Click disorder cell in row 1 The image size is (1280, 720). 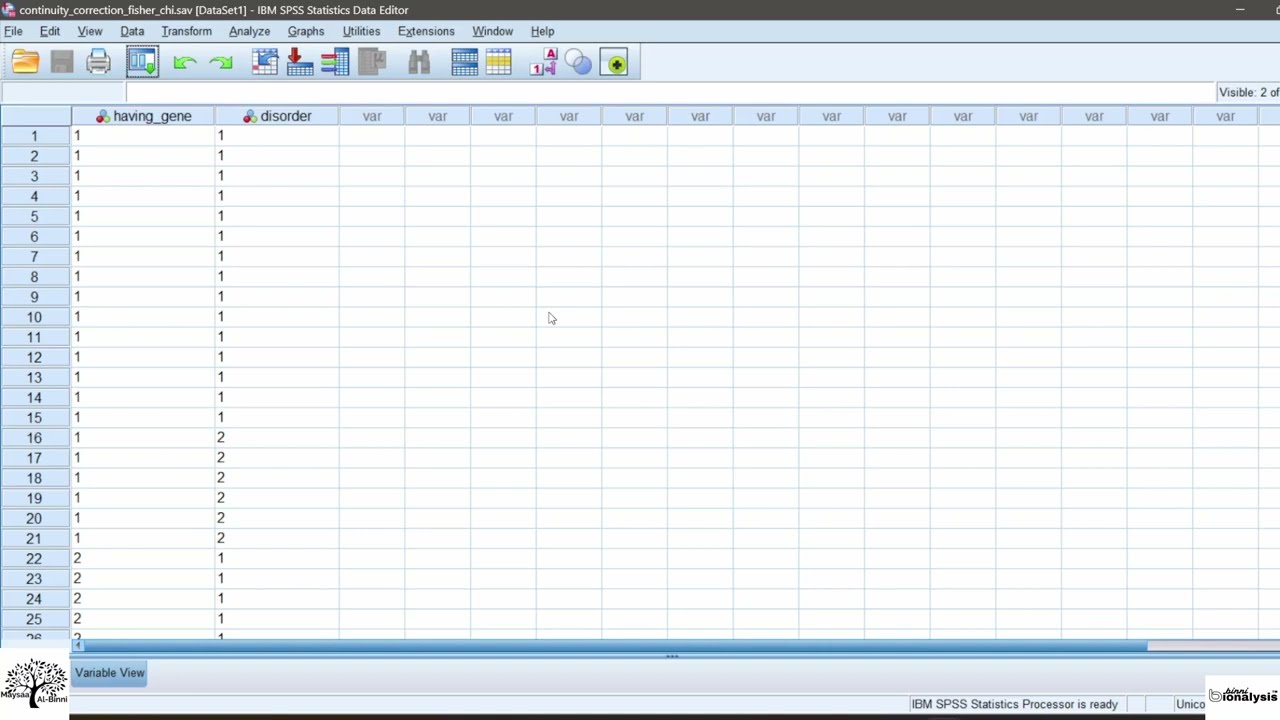click(277, 136)
